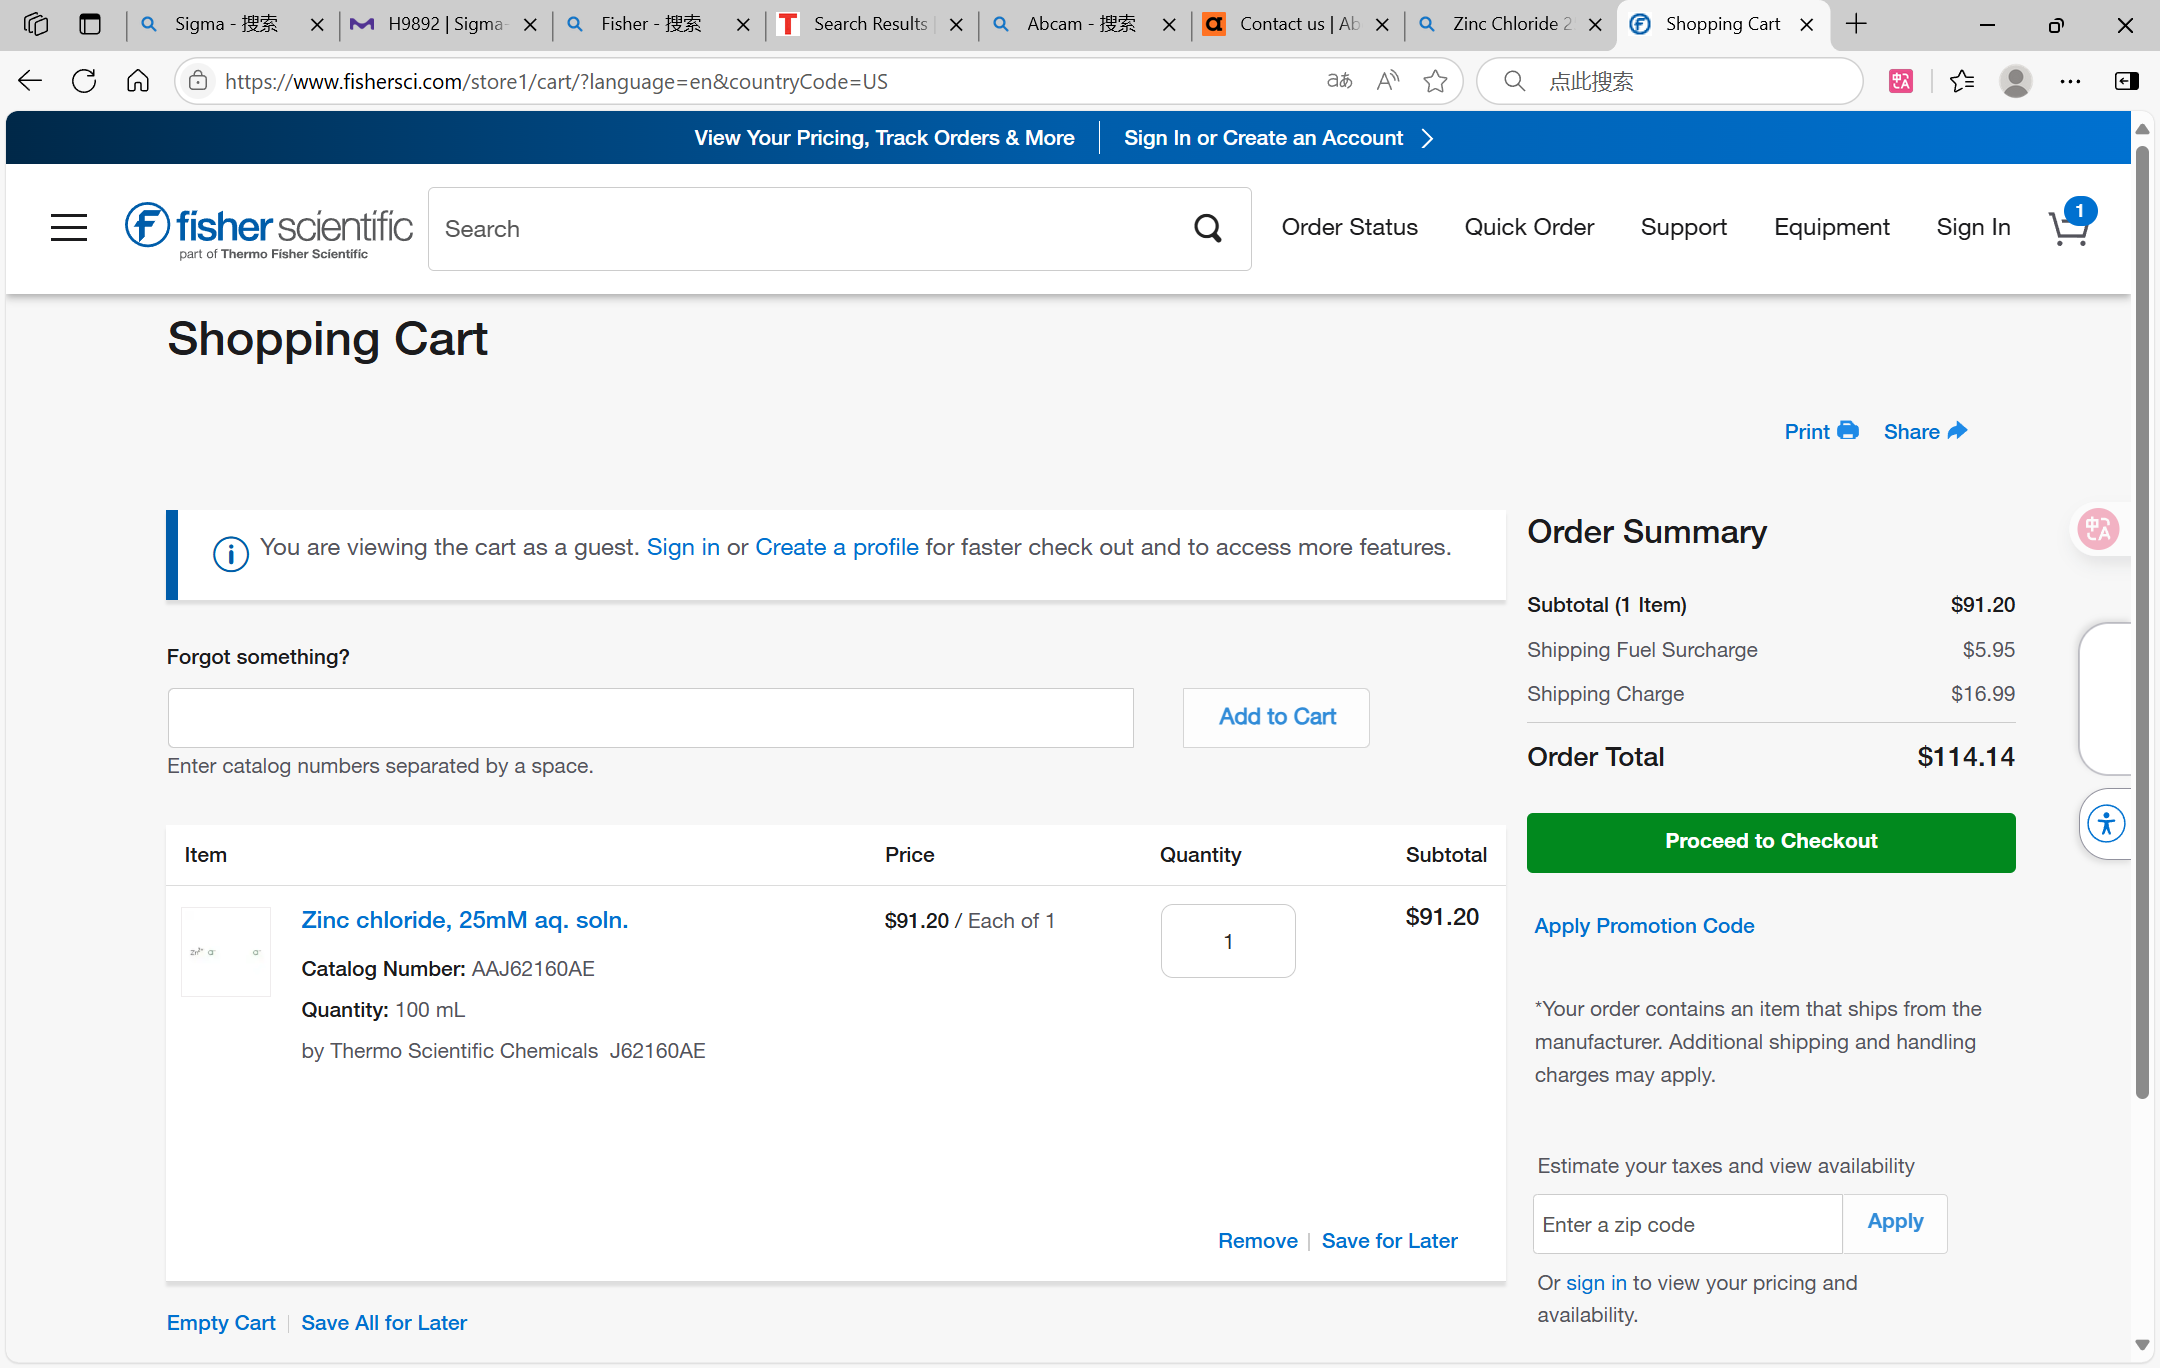Screen dimensions: 2160x1368
Task: Click the Empty Cart link
Action: pos(221,1323)
